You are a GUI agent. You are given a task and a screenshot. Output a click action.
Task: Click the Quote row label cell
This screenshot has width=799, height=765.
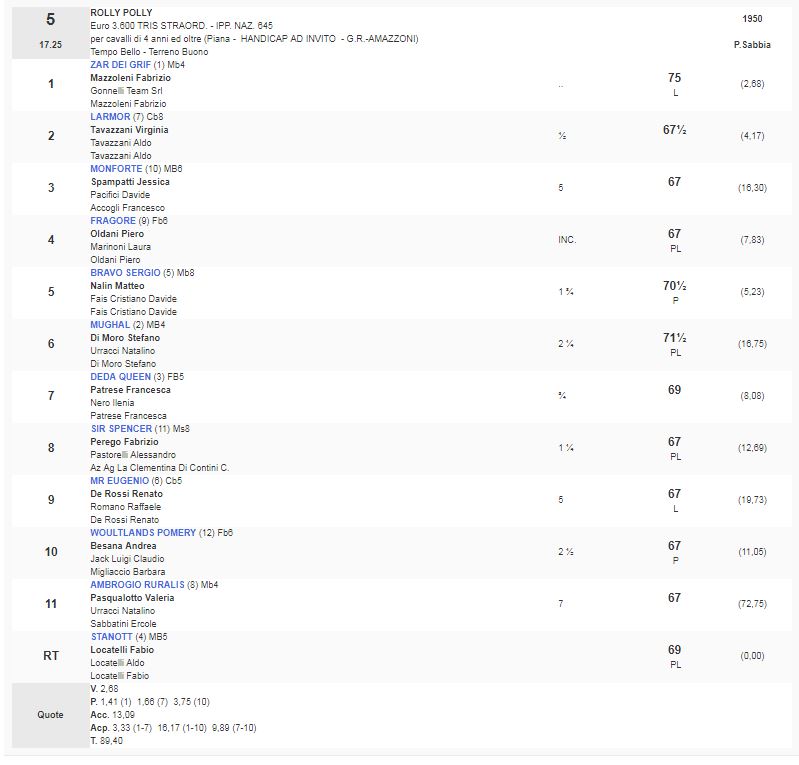point(51,715)
